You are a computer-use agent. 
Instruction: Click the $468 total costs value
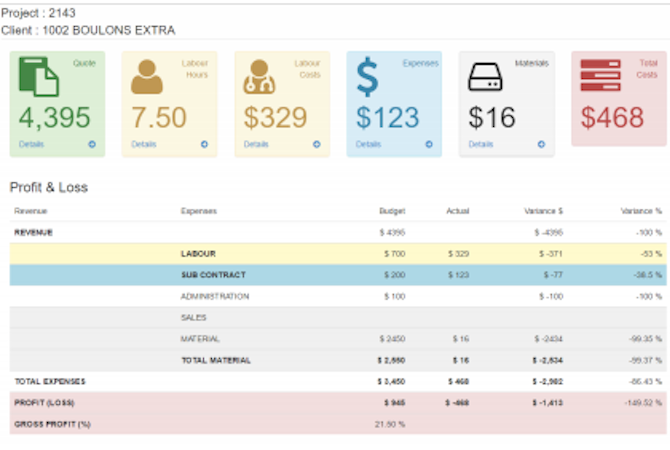click(x=612, y=118)
